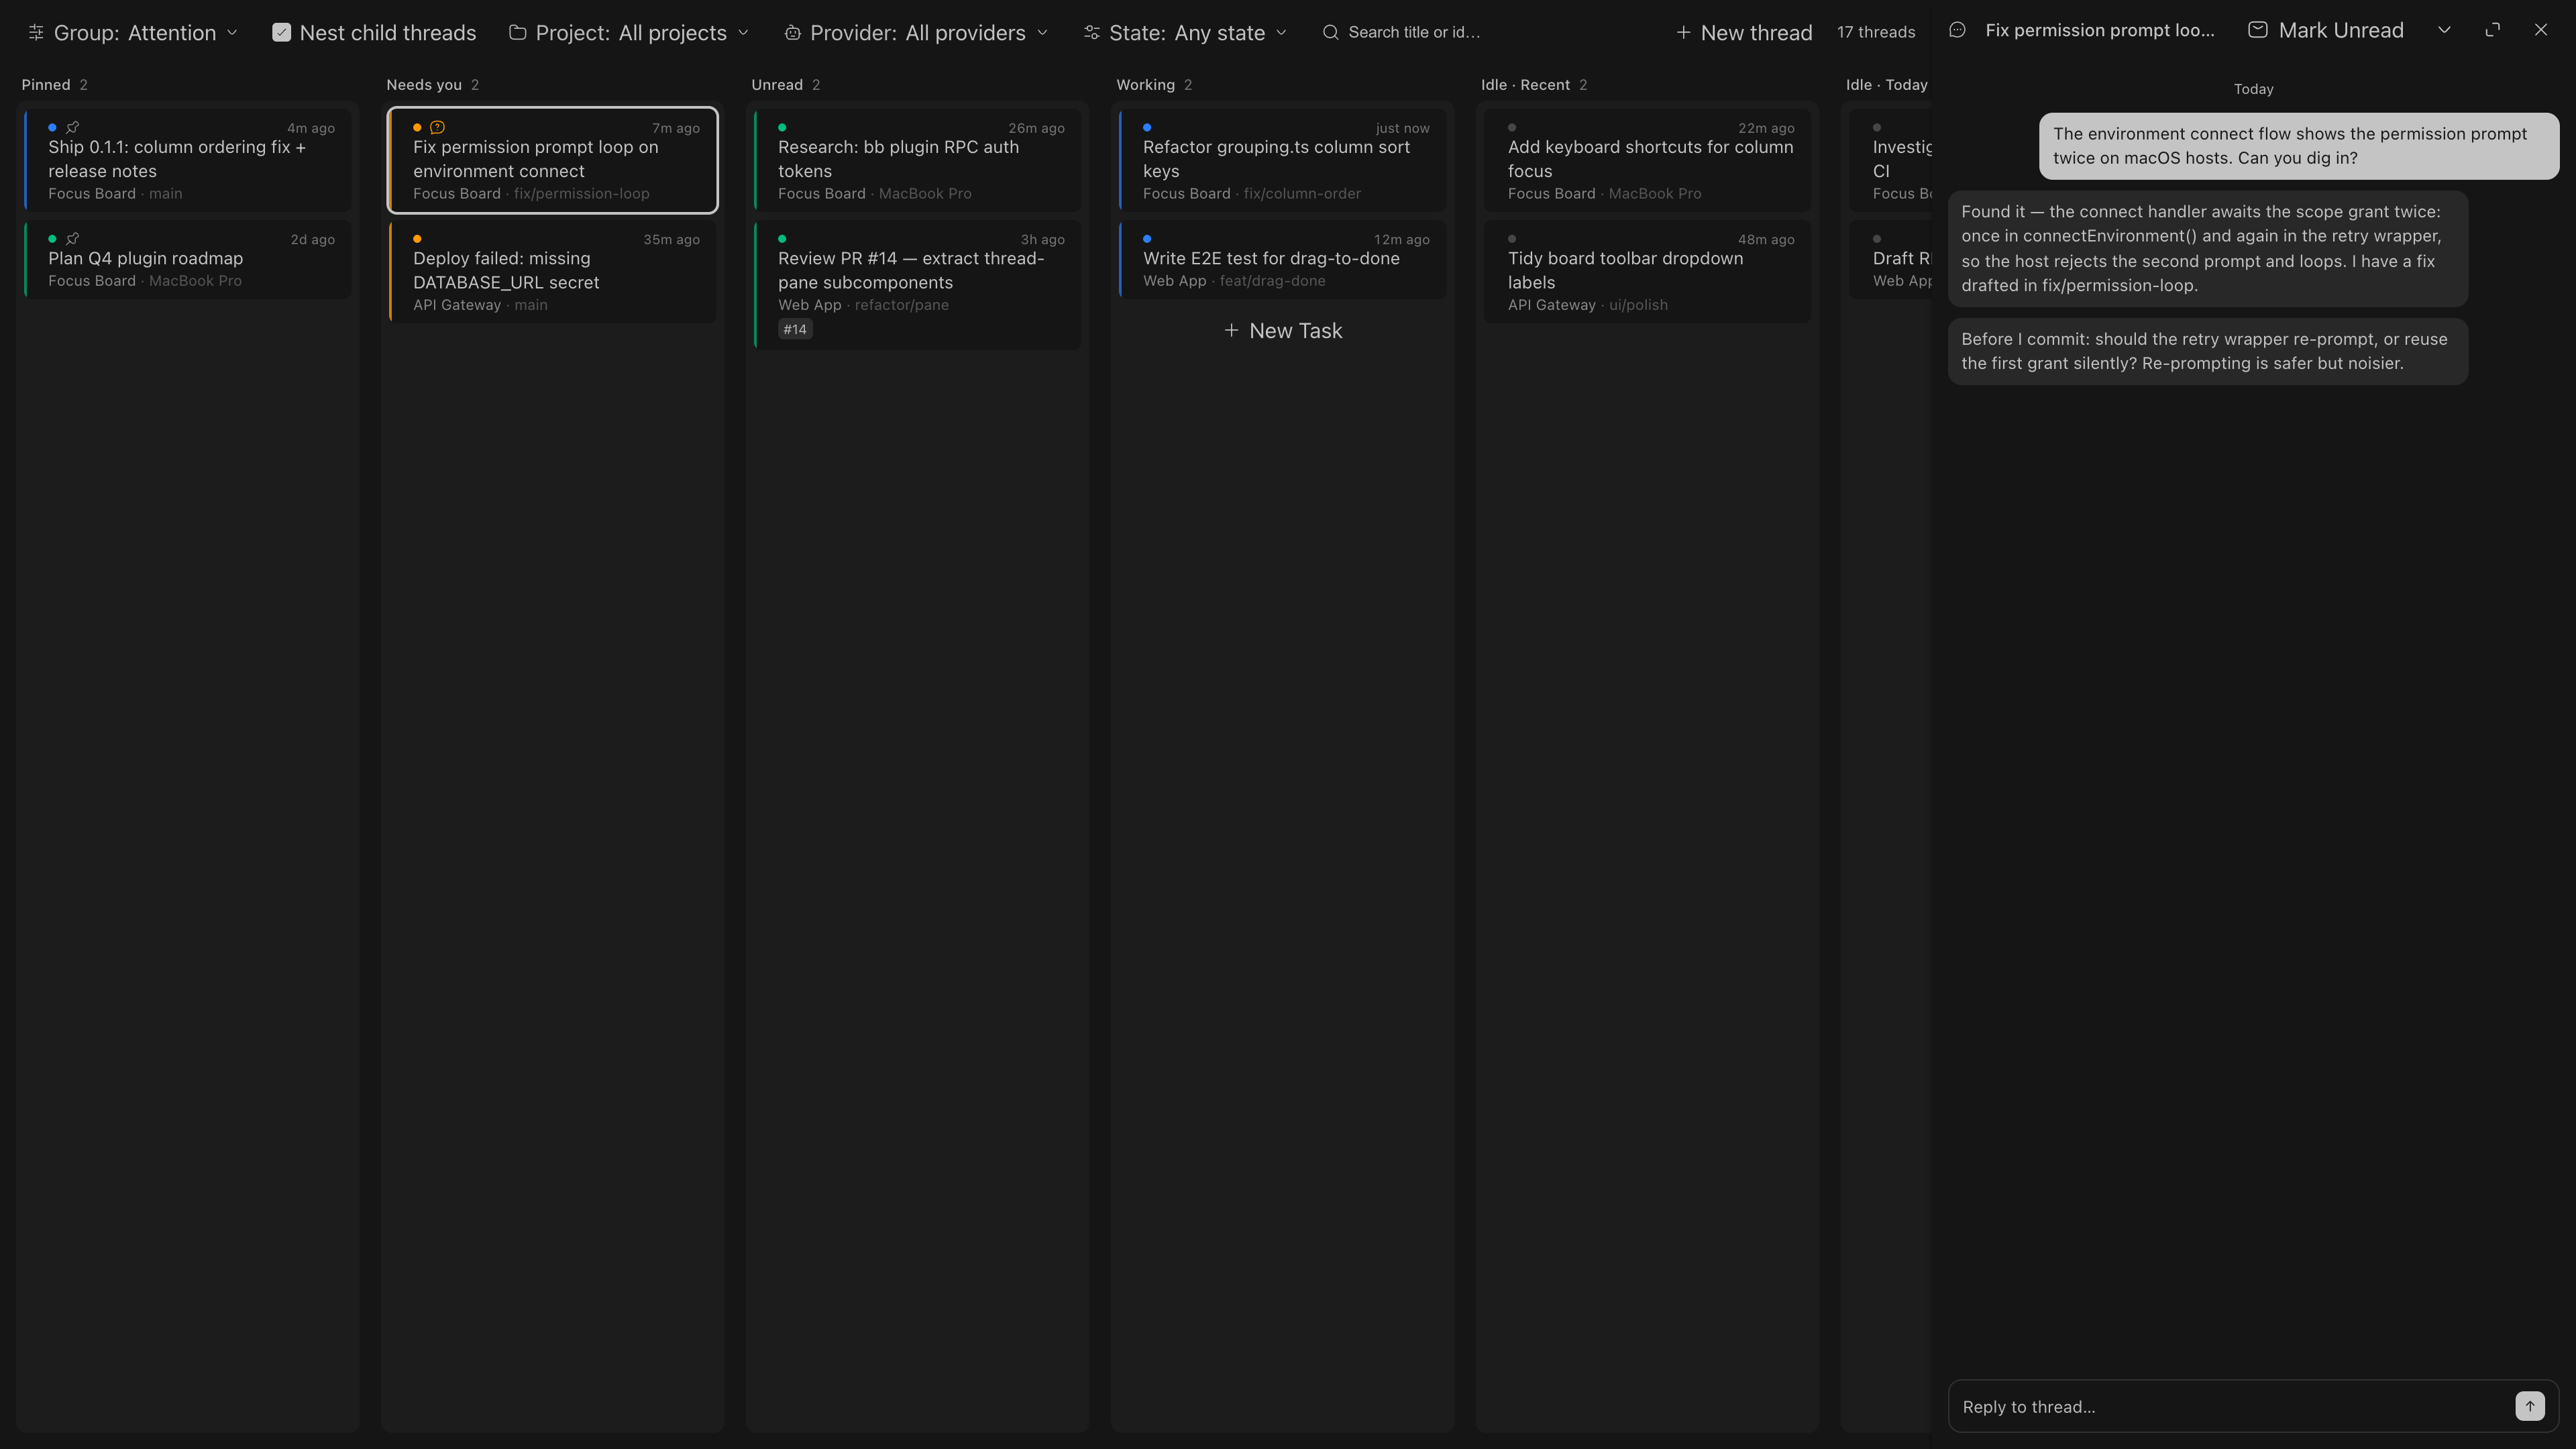Click question icon on Fix permission prompt card
This screenshot has height=1449, width=2576.
coord(437,127)
